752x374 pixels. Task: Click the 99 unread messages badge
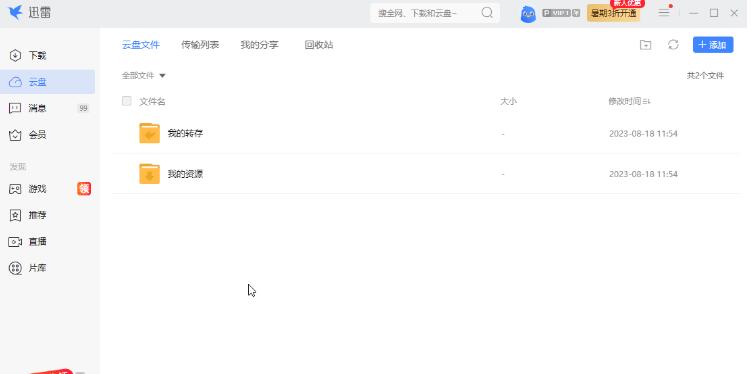pos(83,108)
